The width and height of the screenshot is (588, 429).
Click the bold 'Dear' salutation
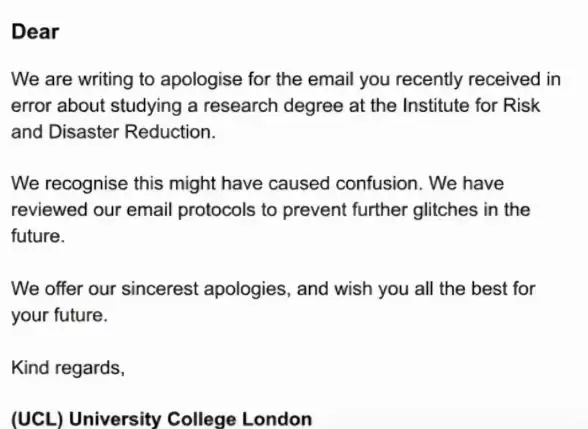pyautogui.click(x=35, y=32)
